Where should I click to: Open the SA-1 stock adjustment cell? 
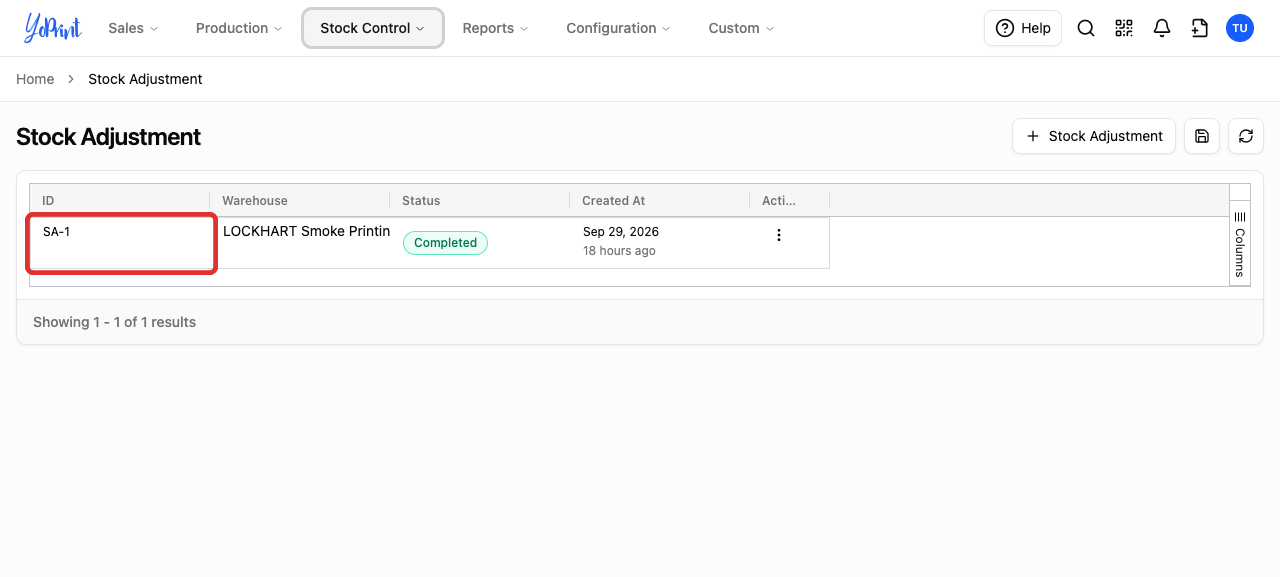(121, 243)
